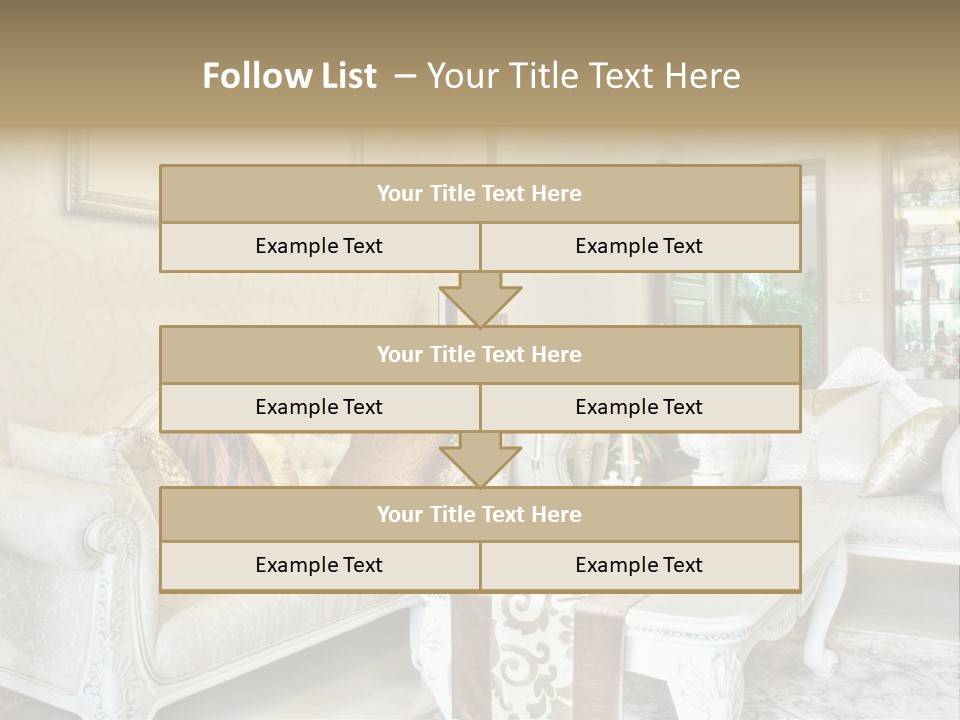Click middle-row right "Example Text" cell
The height and width of the screenshot is (720, 960).
tap(639, 408)
